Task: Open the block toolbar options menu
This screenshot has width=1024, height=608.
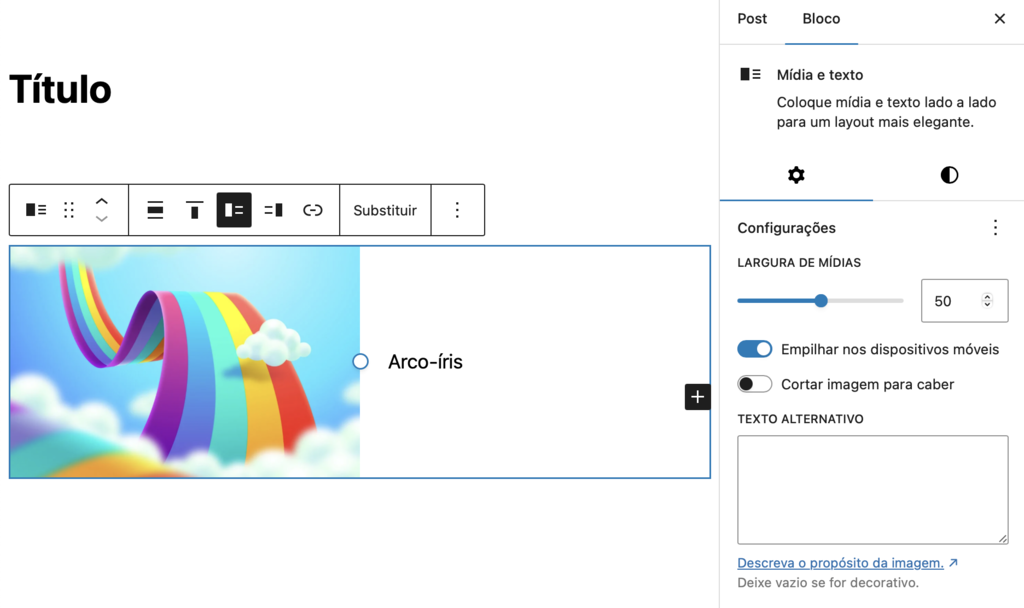Action: pyautogui.click(x=457, y=210)
